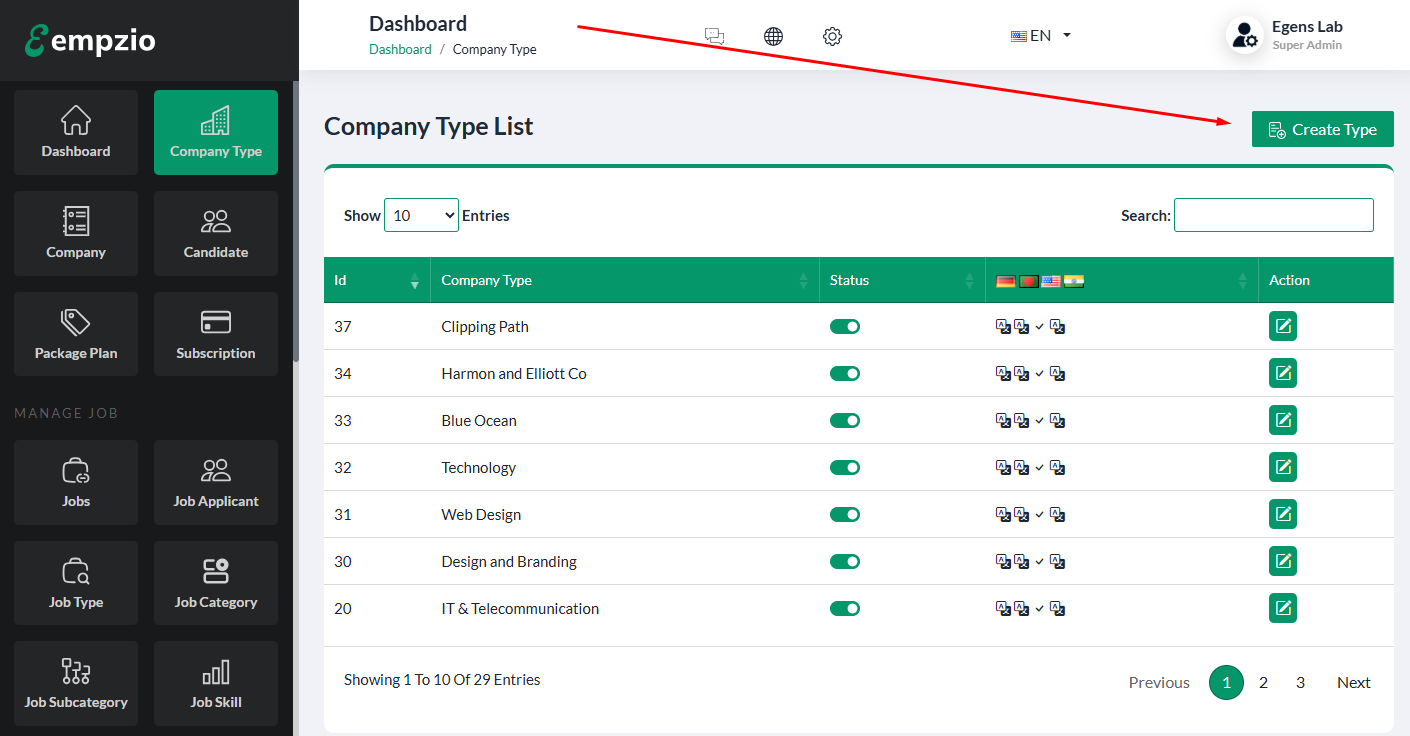Open the Show entries dropdown

pos(421,215)
